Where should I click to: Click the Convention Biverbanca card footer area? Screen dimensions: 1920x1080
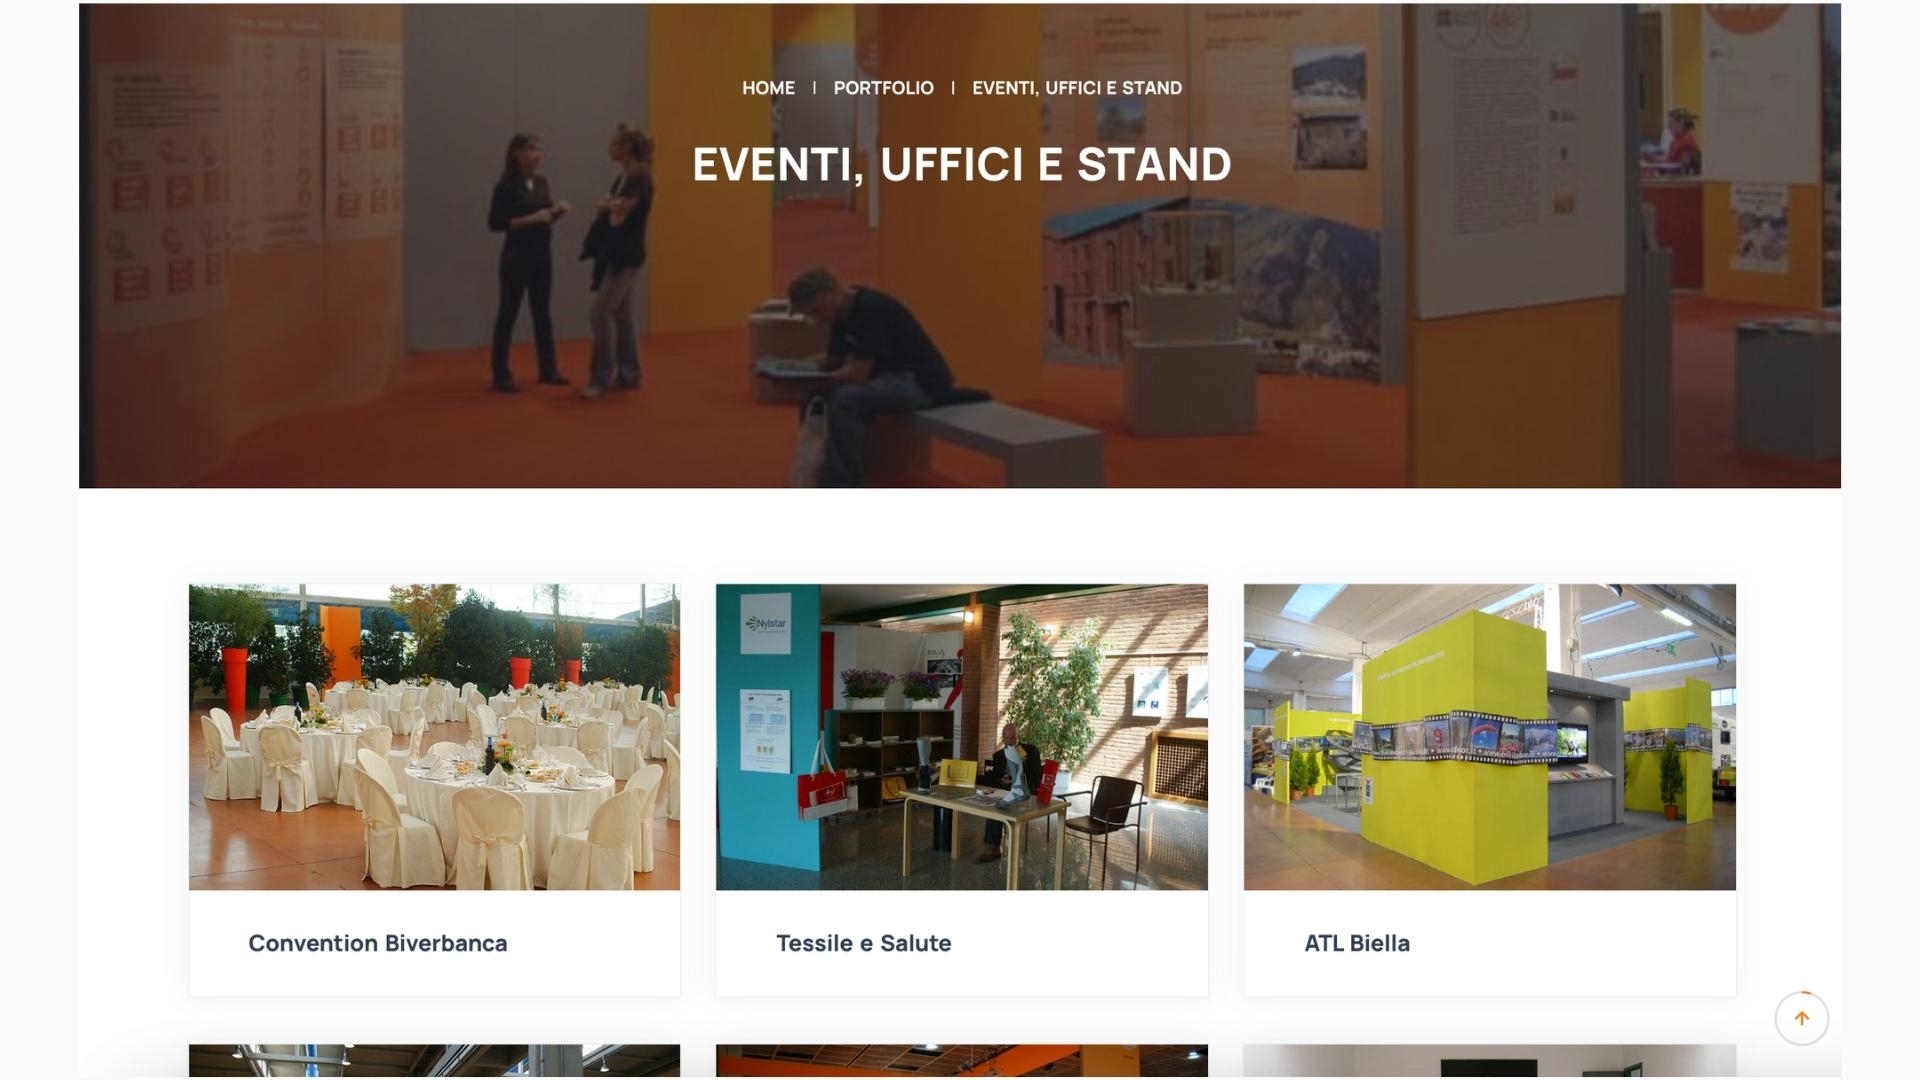pos(434,943)
